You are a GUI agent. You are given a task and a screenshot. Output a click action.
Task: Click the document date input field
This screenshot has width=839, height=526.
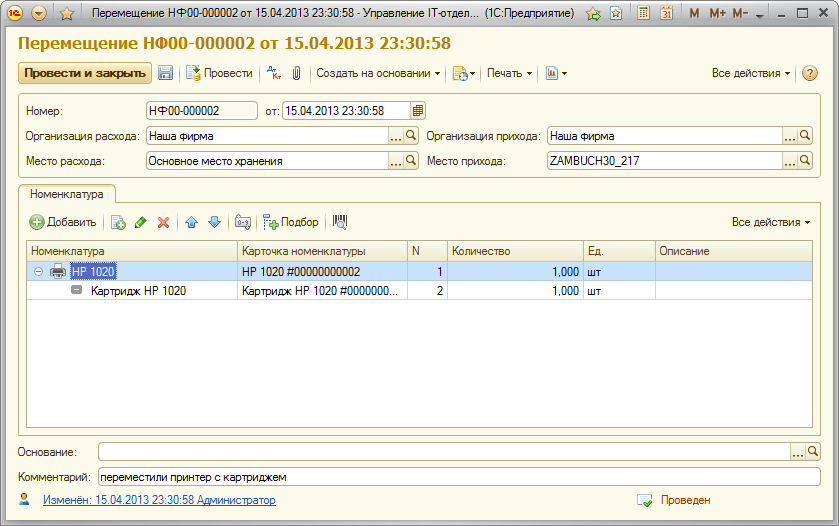[347, 111]
